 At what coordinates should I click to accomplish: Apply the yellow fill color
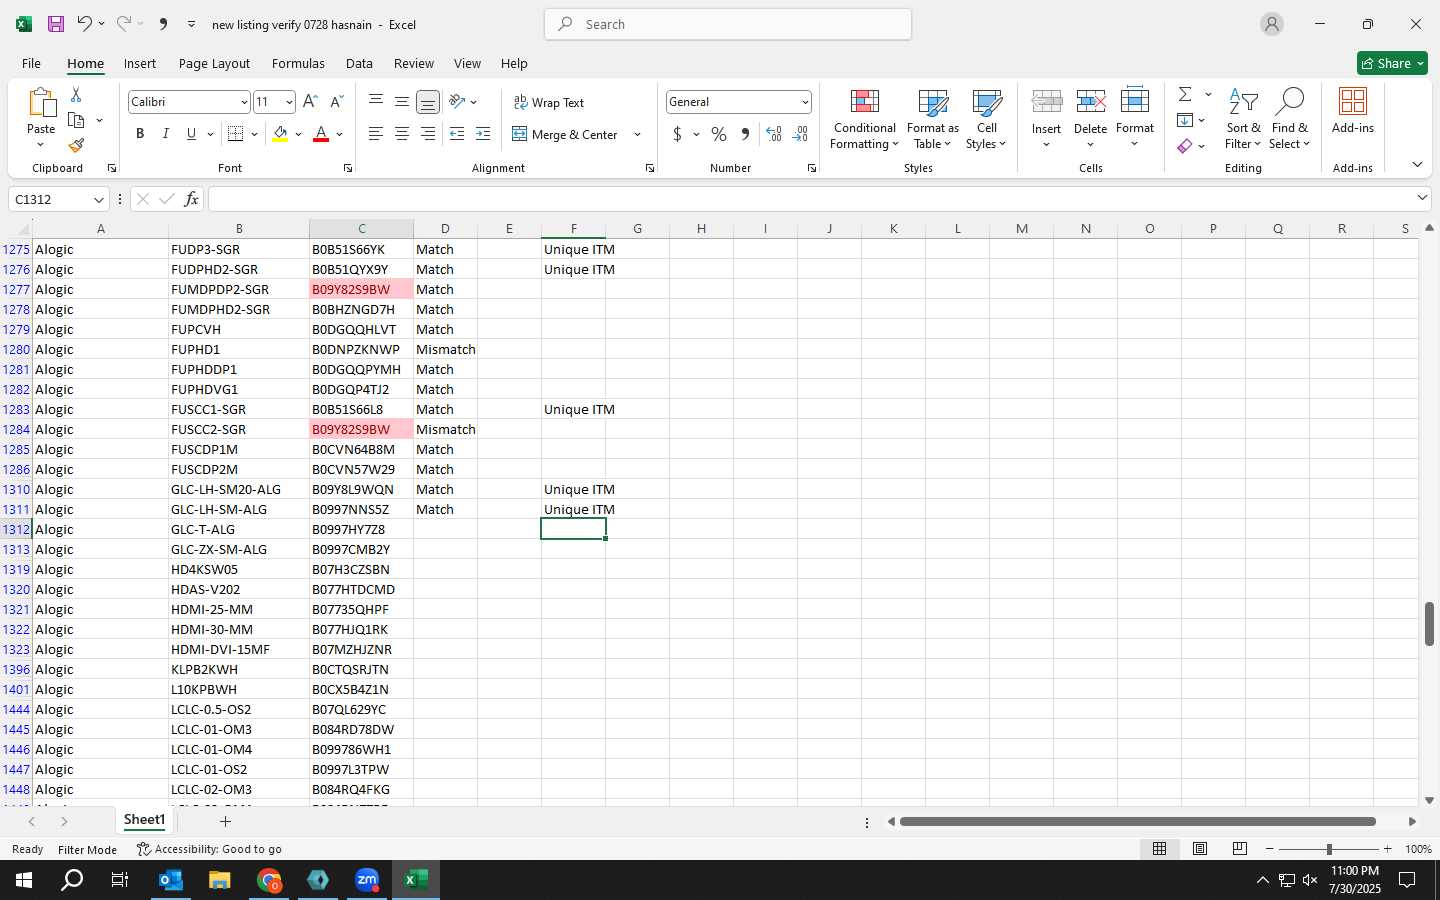(280, 134)
